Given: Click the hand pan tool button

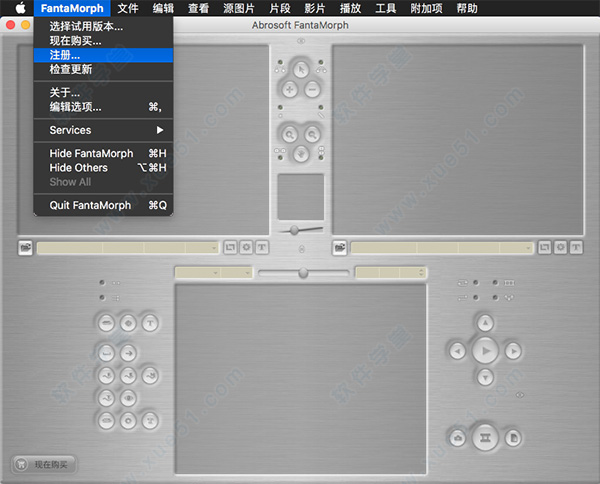Looking at the screenshot, I should click(301, 154).
